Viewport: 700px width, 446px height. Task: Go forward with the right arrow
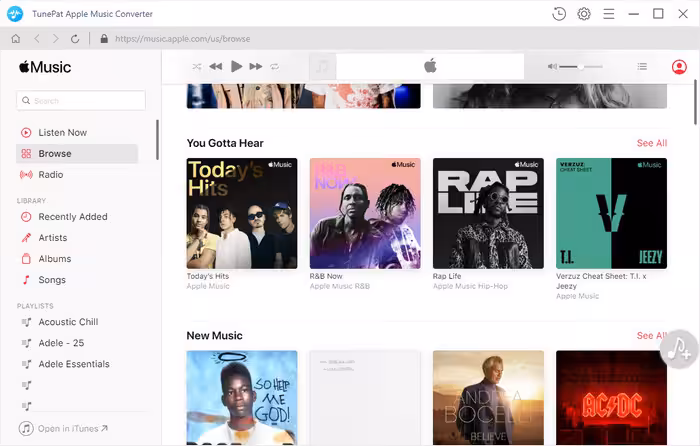click(x=55, y=39)
